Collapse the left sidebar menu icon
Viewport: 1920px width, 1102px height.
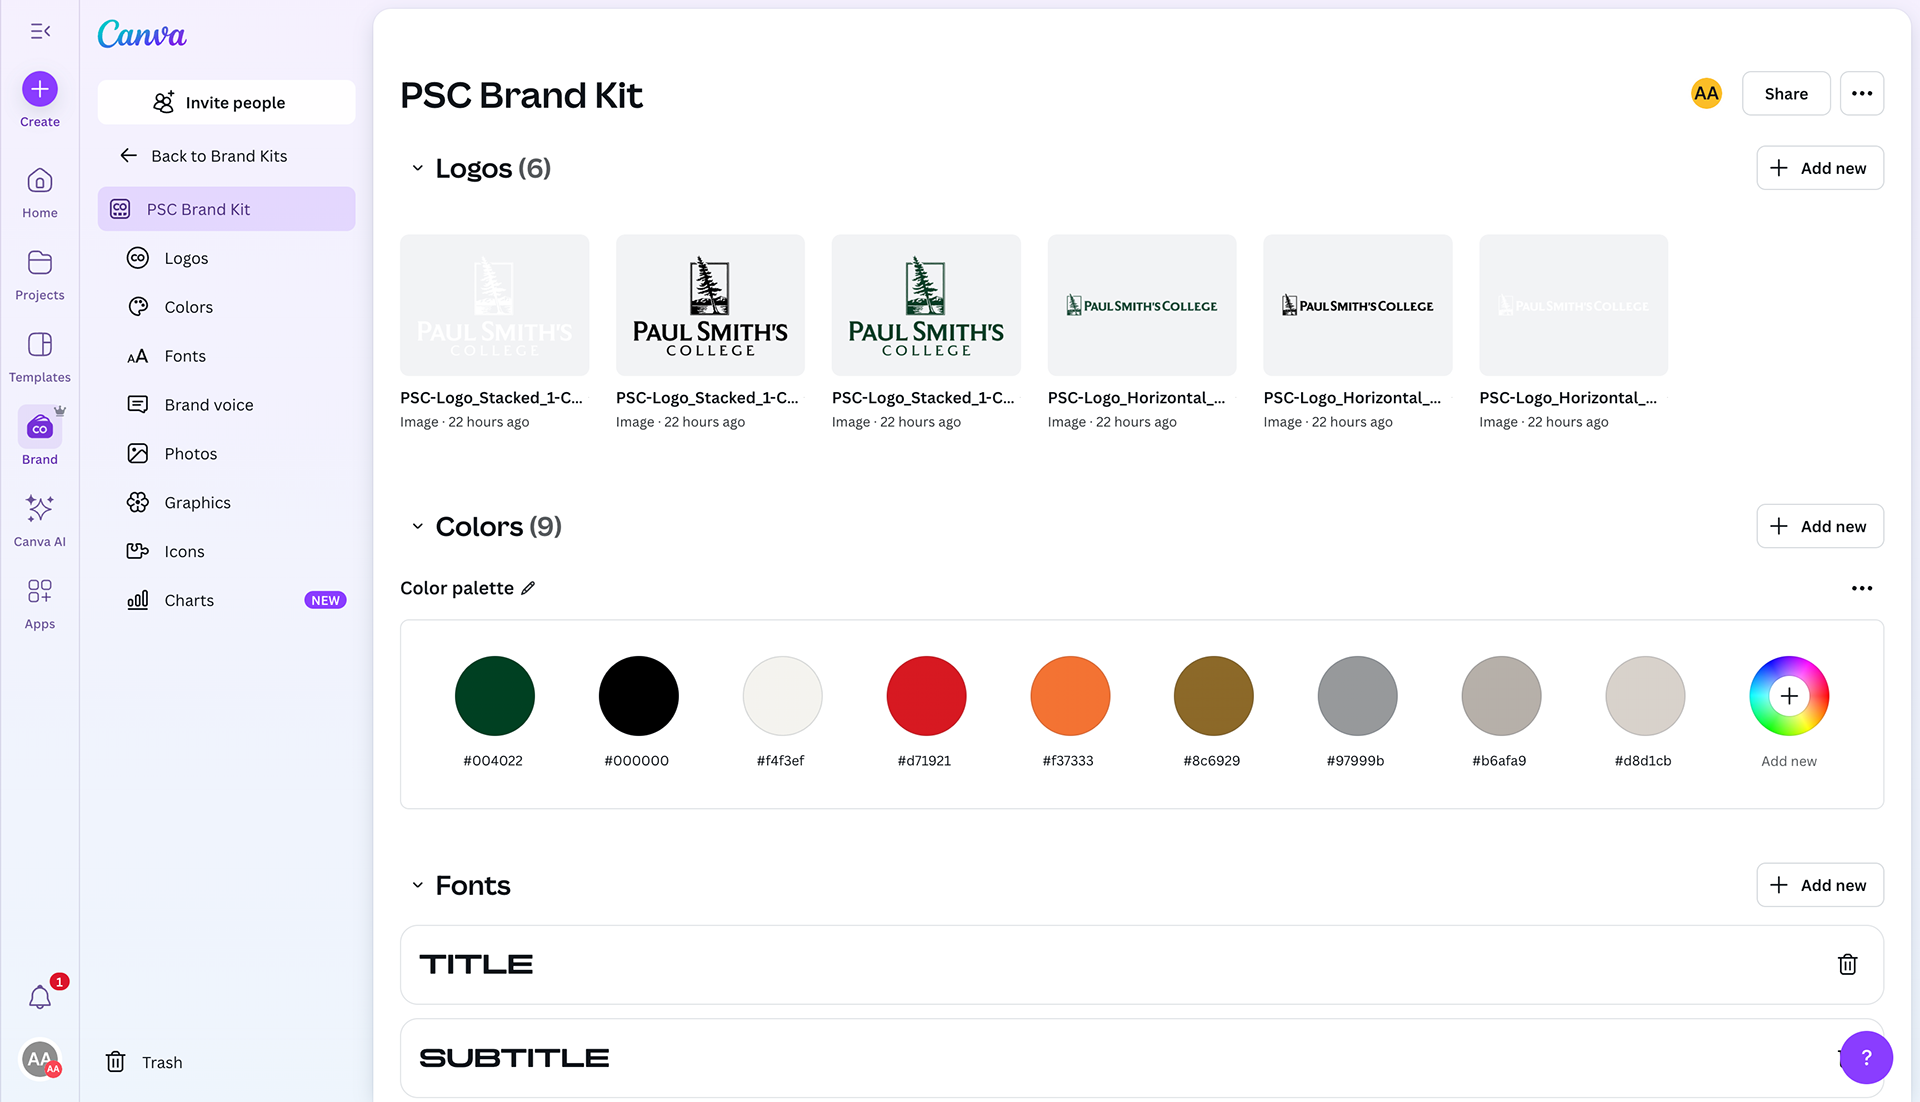(40, 31)
